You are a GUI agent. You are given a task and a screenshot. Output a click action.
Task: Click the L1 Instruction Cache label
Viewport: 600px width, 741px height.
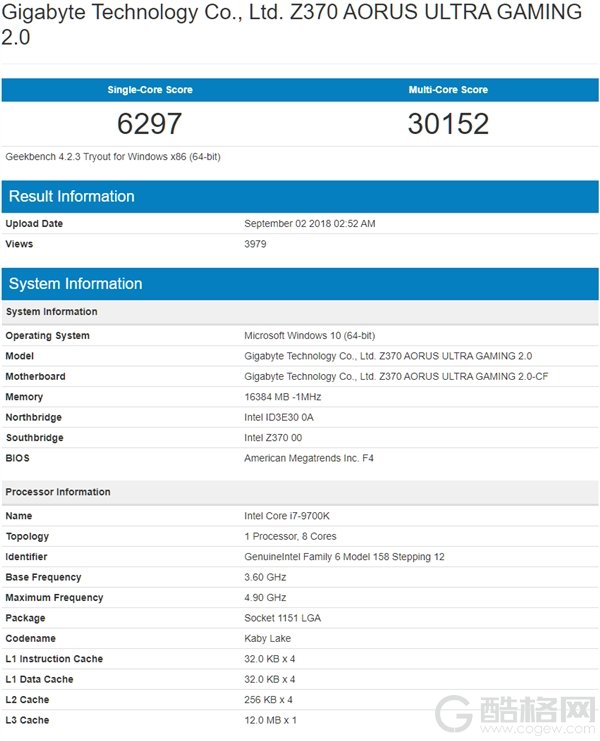coord(54,659)
